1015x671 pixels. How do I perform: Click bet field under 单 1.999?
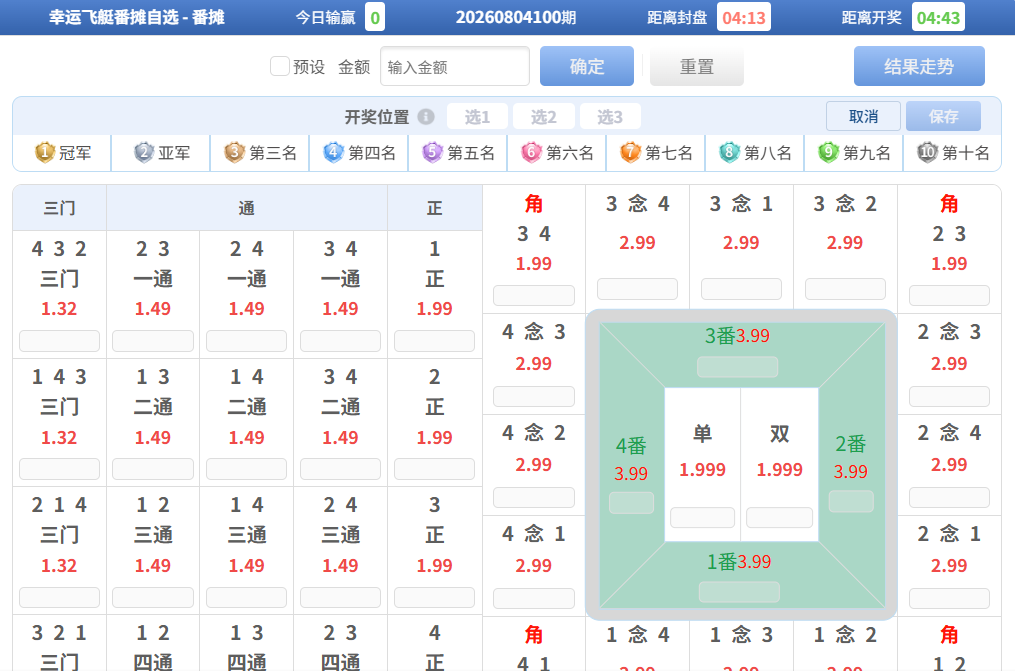[702, 518]
